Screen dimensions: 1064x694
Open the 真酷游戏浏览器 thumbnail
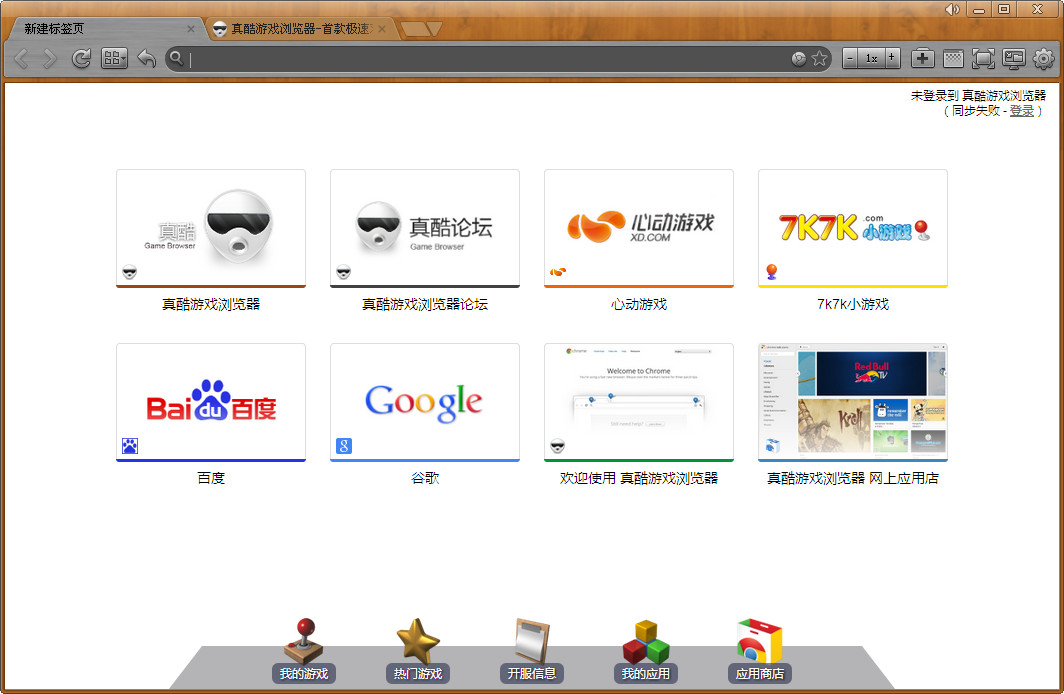(211, 228)
